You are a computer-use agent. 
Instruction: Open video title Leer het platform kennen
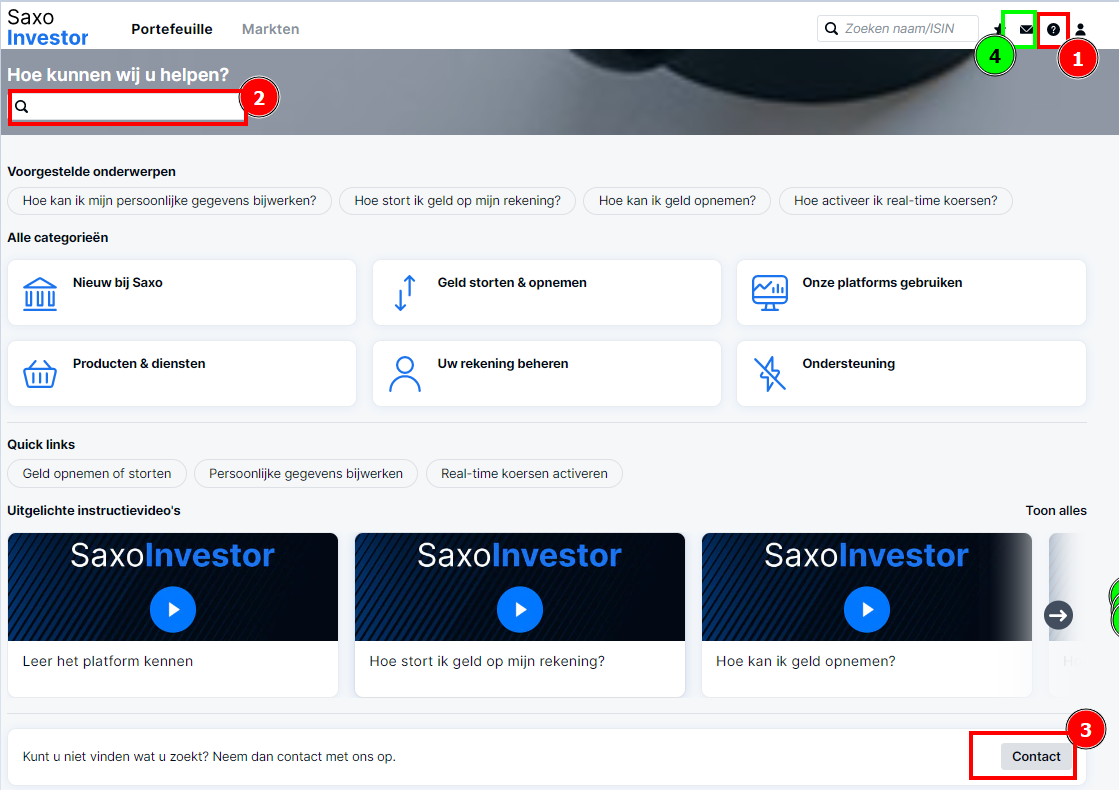click(108, 661)
